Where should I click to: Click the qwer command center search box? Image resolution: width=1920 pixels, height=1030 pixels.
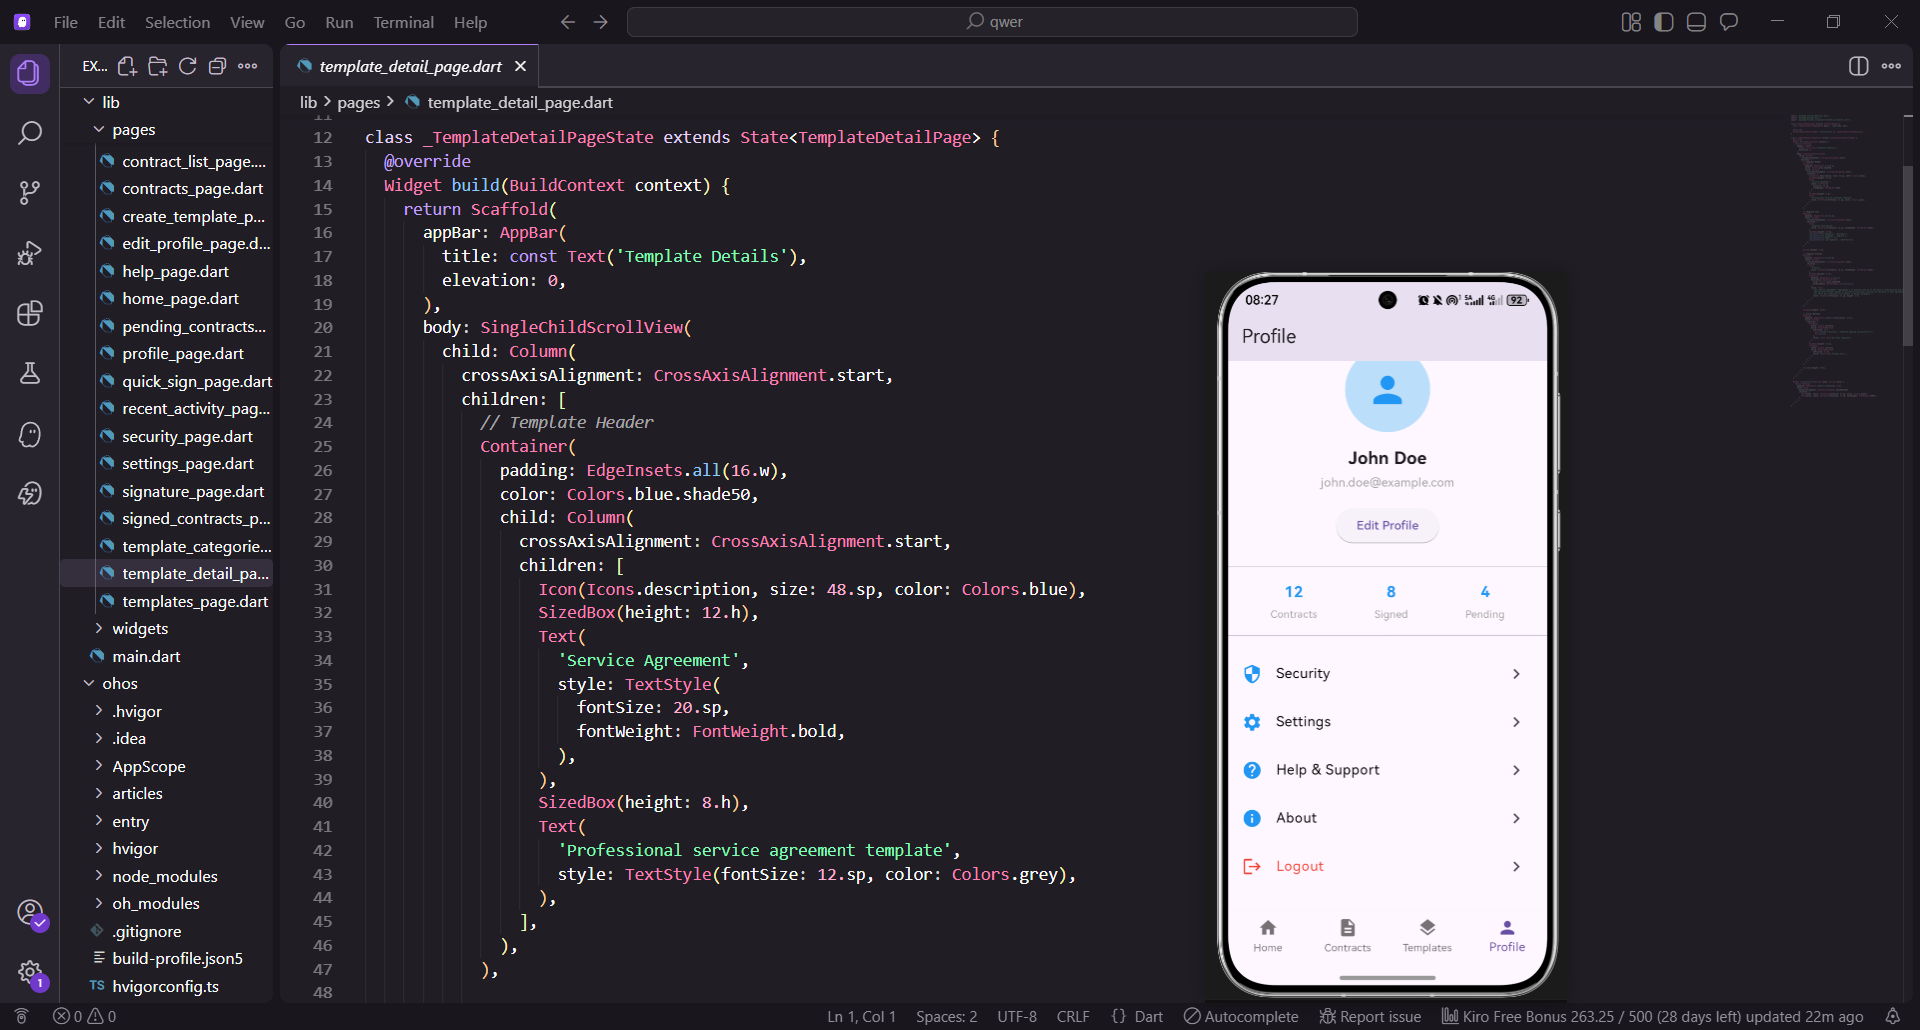point(992,22)
